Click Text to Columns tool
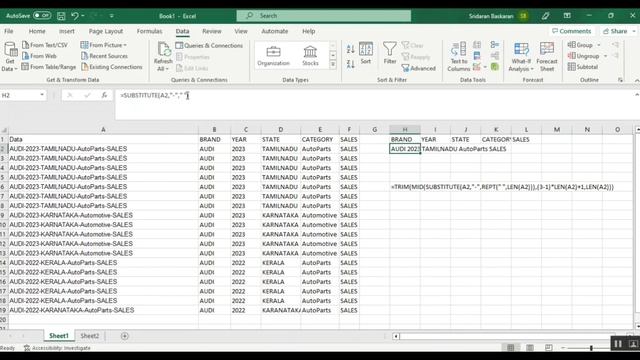 [459, 57]
